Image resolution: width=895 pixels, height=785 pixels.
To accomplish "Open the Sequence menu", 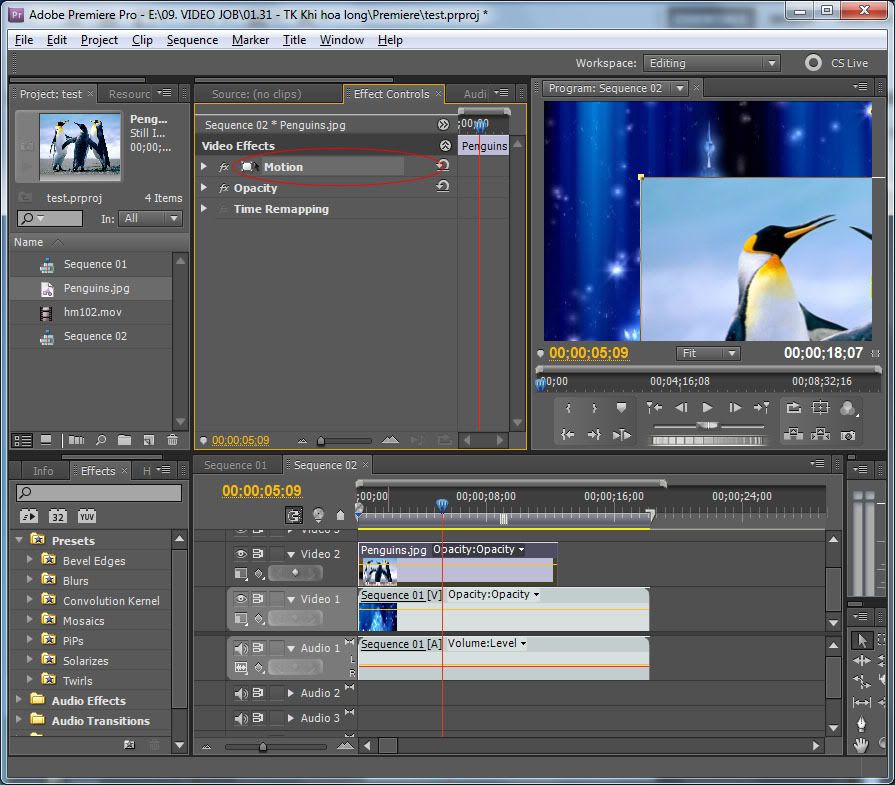I will [192, 40].
